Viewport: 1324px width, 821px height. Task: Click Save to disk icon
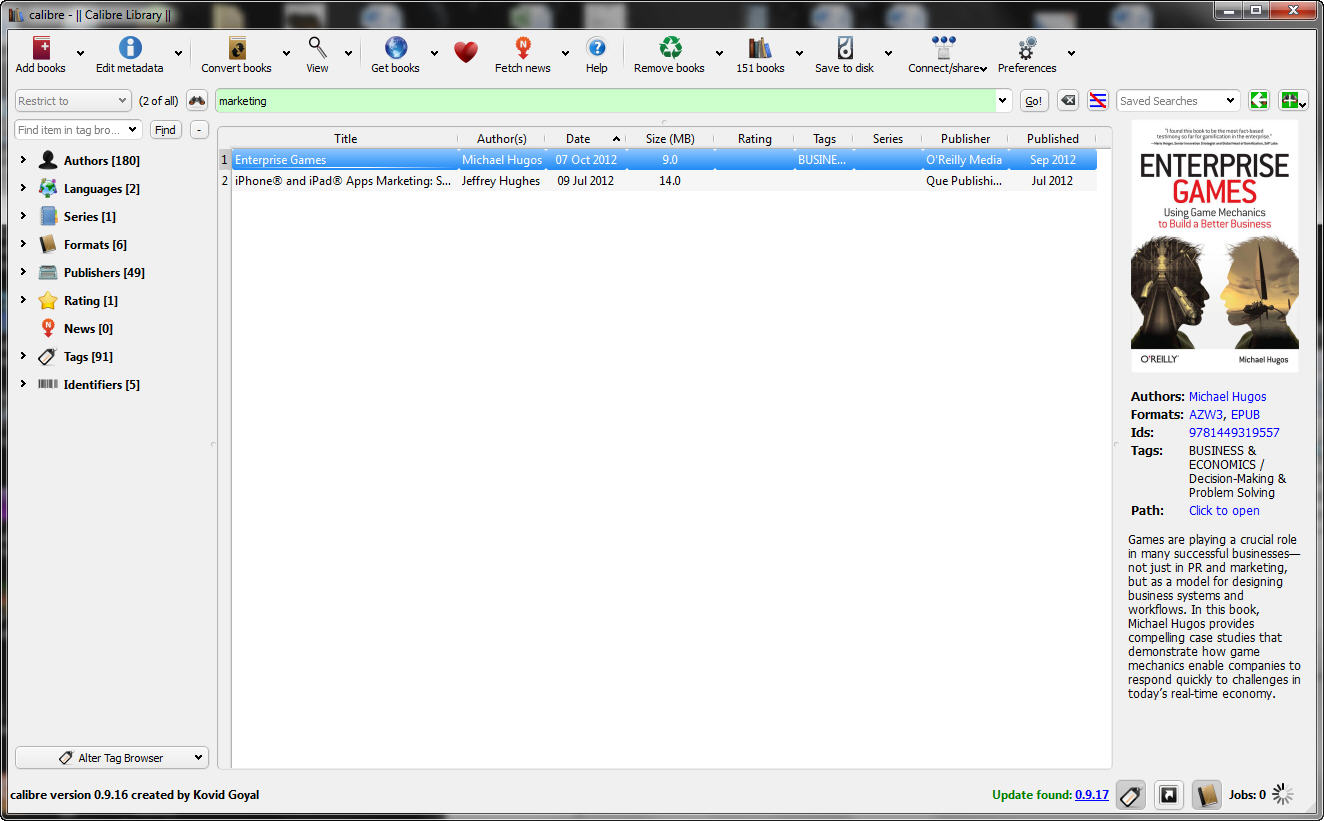[x=845, y=48]
